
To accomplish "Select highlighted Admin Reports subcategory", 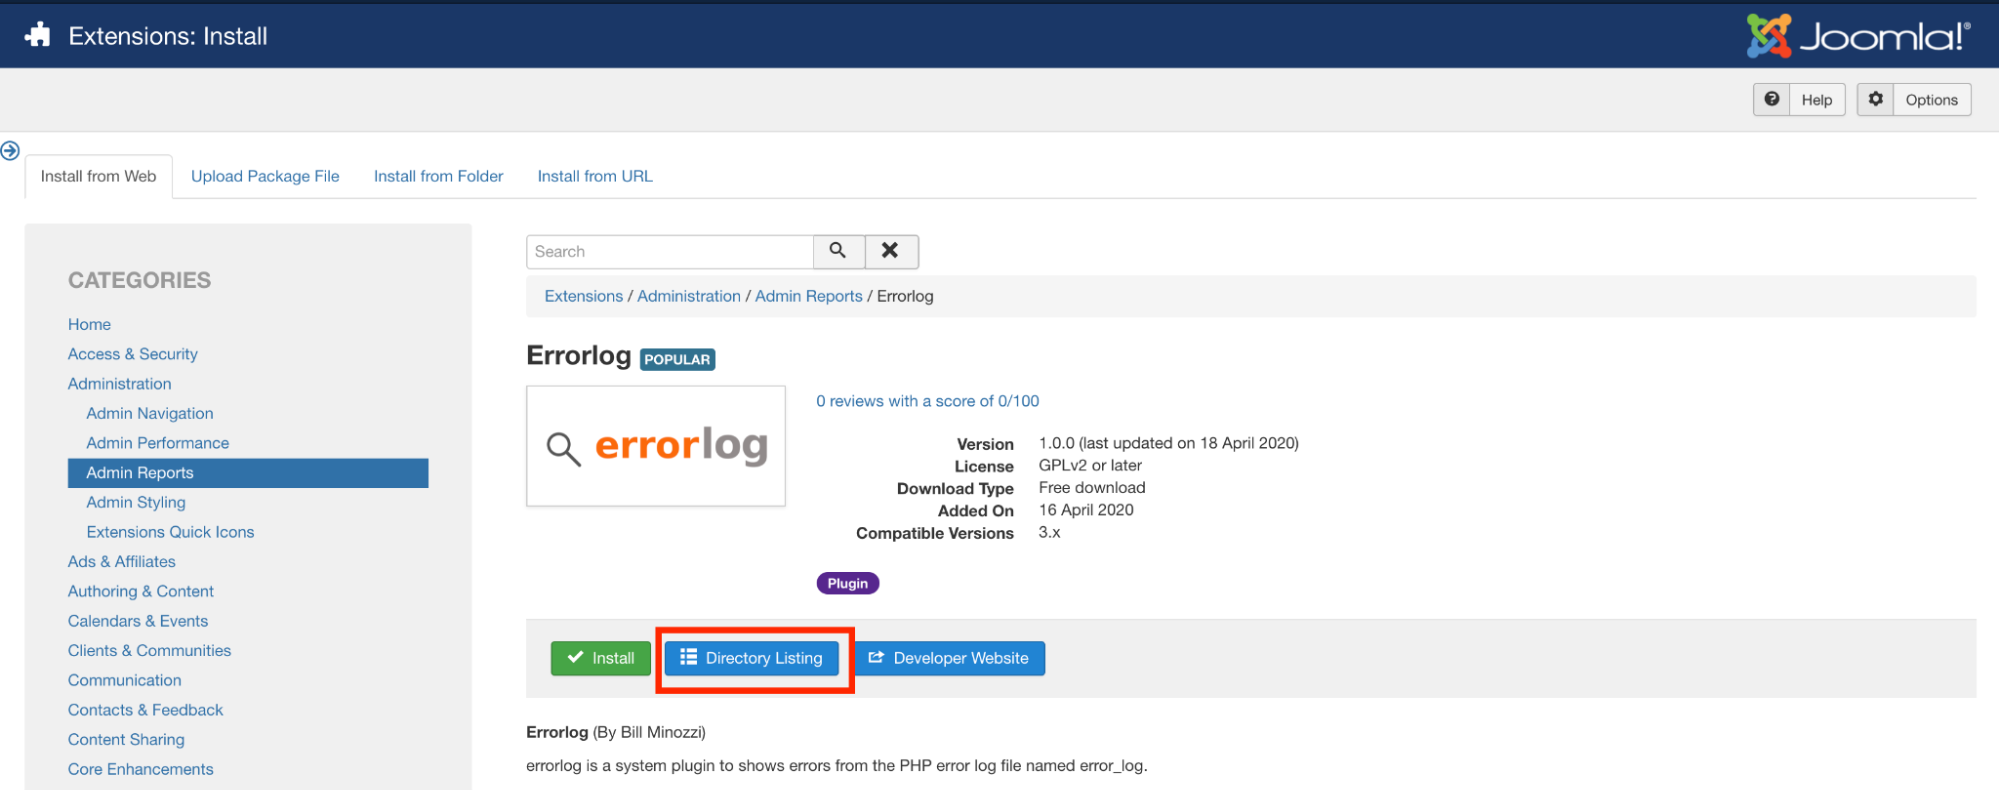I will tap(248, 473).
